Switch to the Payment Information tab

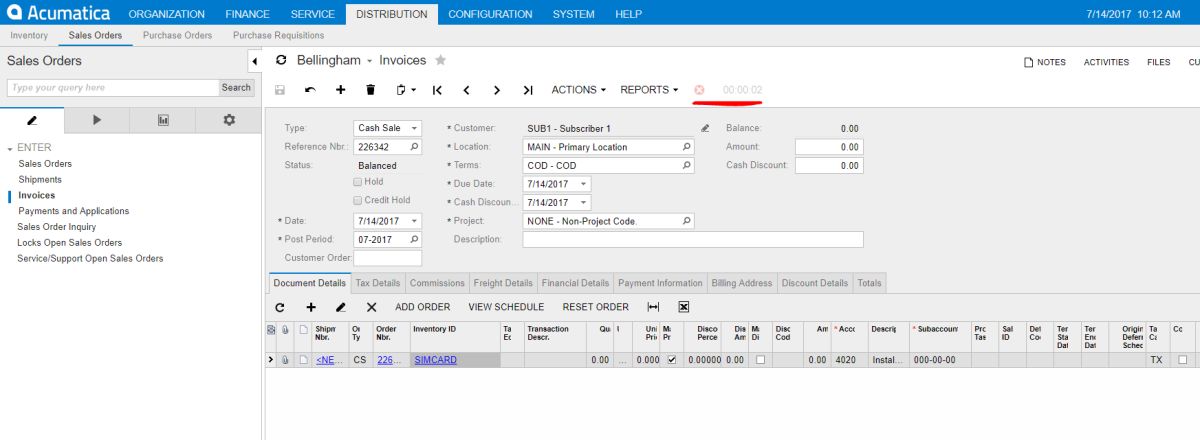pos(660,283)
